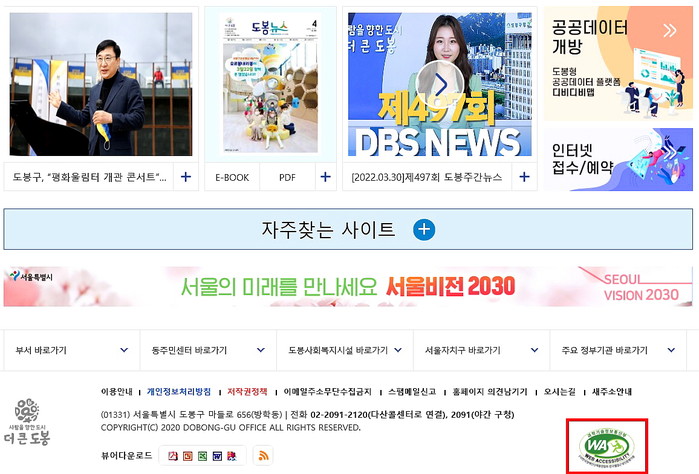
Task: Click the plus icon beside 자주찾는 사이트
Action: pyautogui.click(x=424, y=230)
